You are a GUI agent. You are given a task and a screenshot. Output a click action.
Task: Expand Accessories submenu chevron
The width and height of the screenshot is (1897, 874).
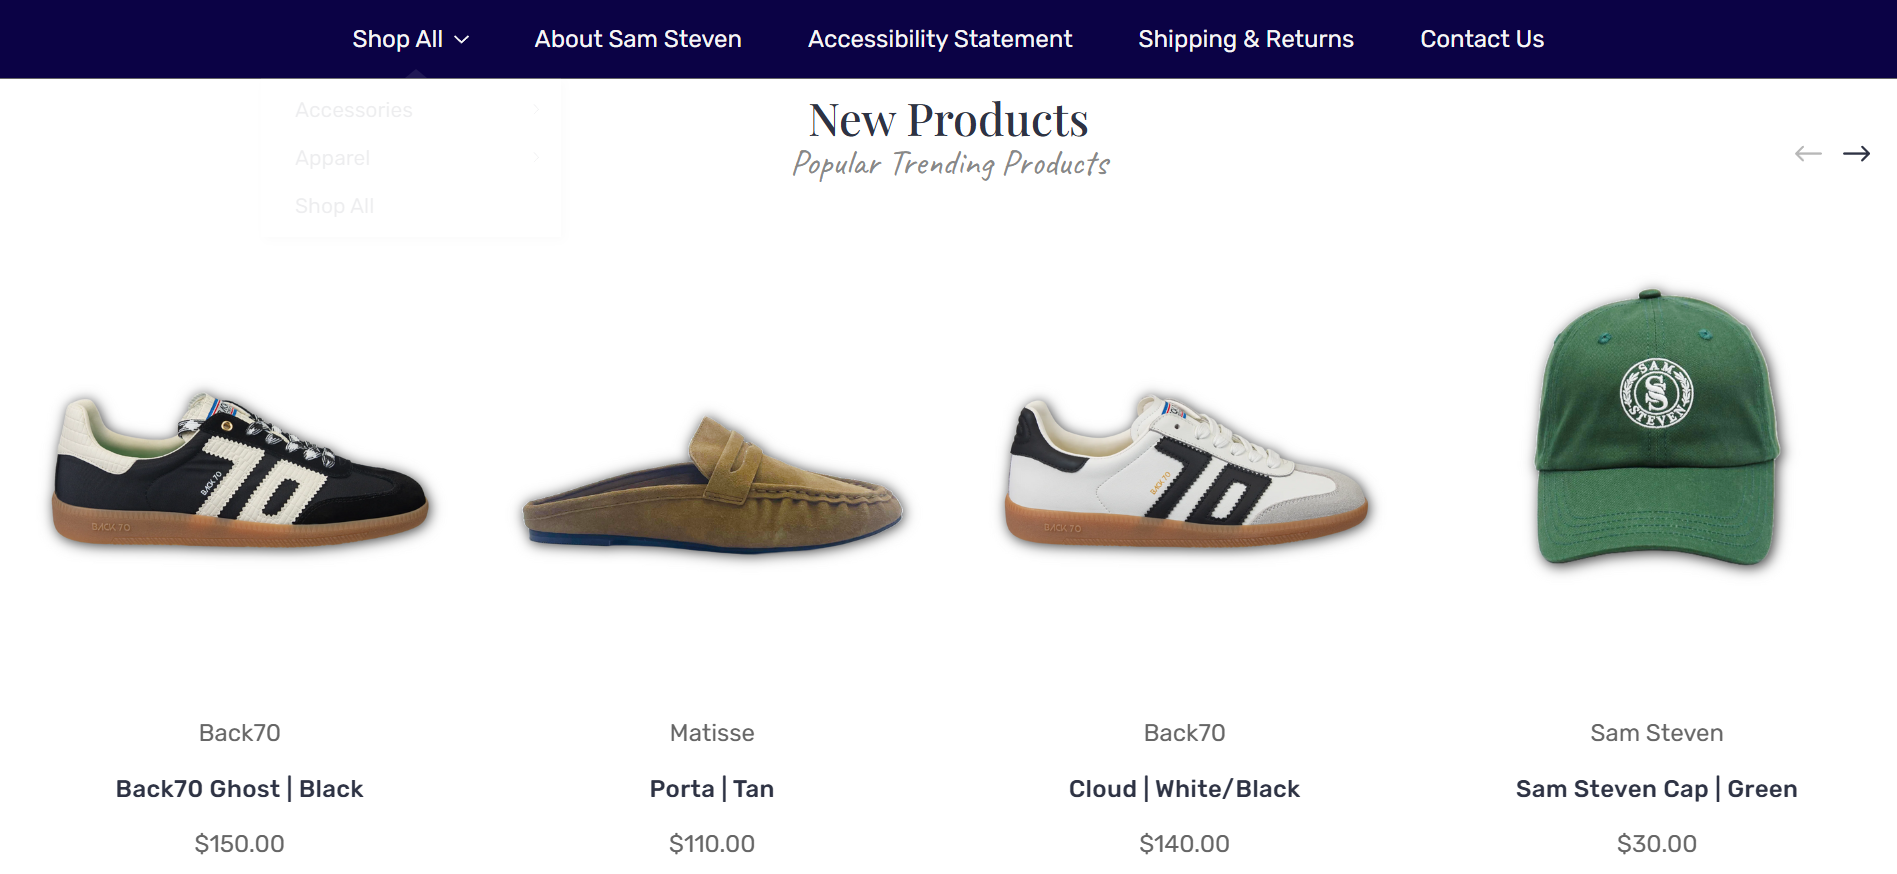[x=536, y=109]
